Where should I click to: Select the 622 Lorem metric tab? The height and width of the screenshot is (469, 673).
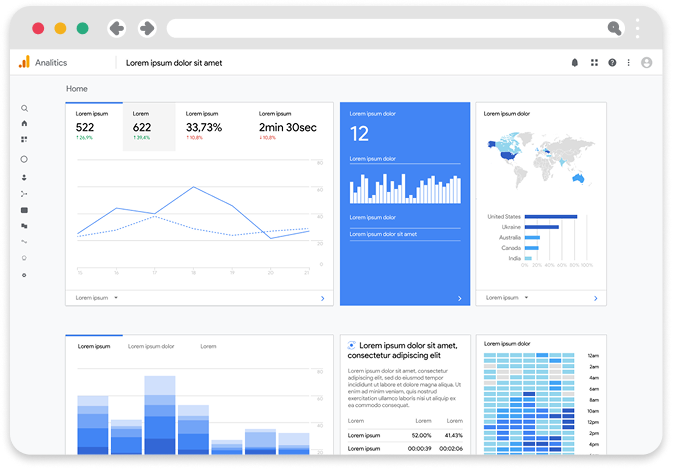(149, 126)
